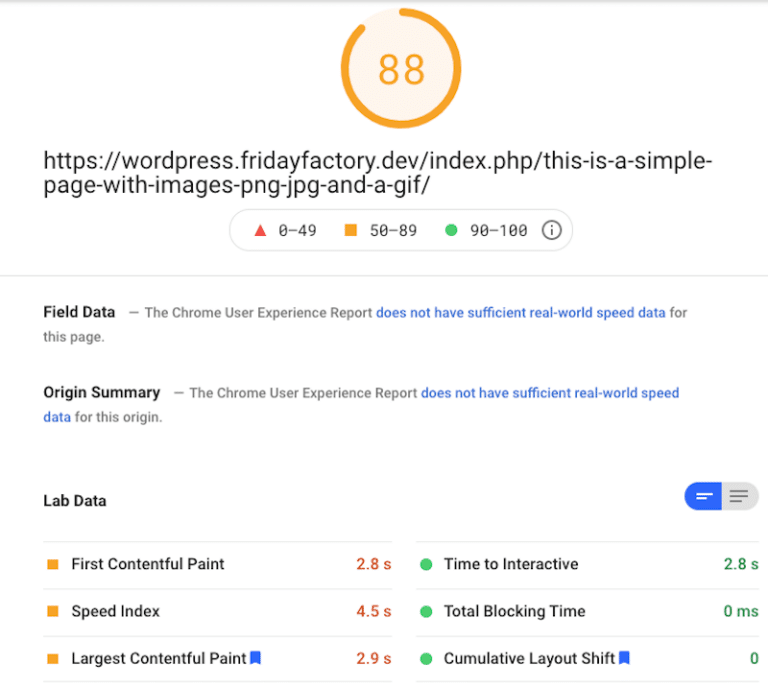Open Origin Summary insufficient speed data link
768x688 pixels.
point(549,393)
